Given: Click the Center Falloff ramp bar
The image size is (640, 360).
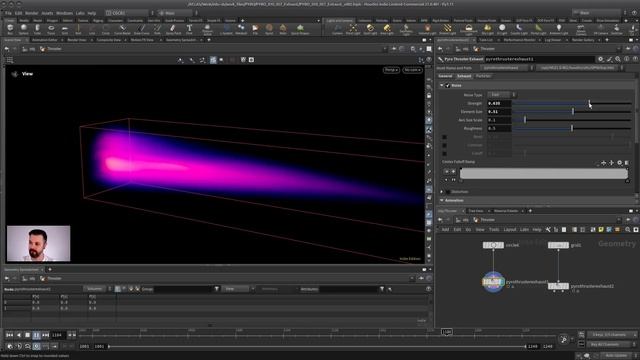Looking at the screenshot, I should coord(544,173).
